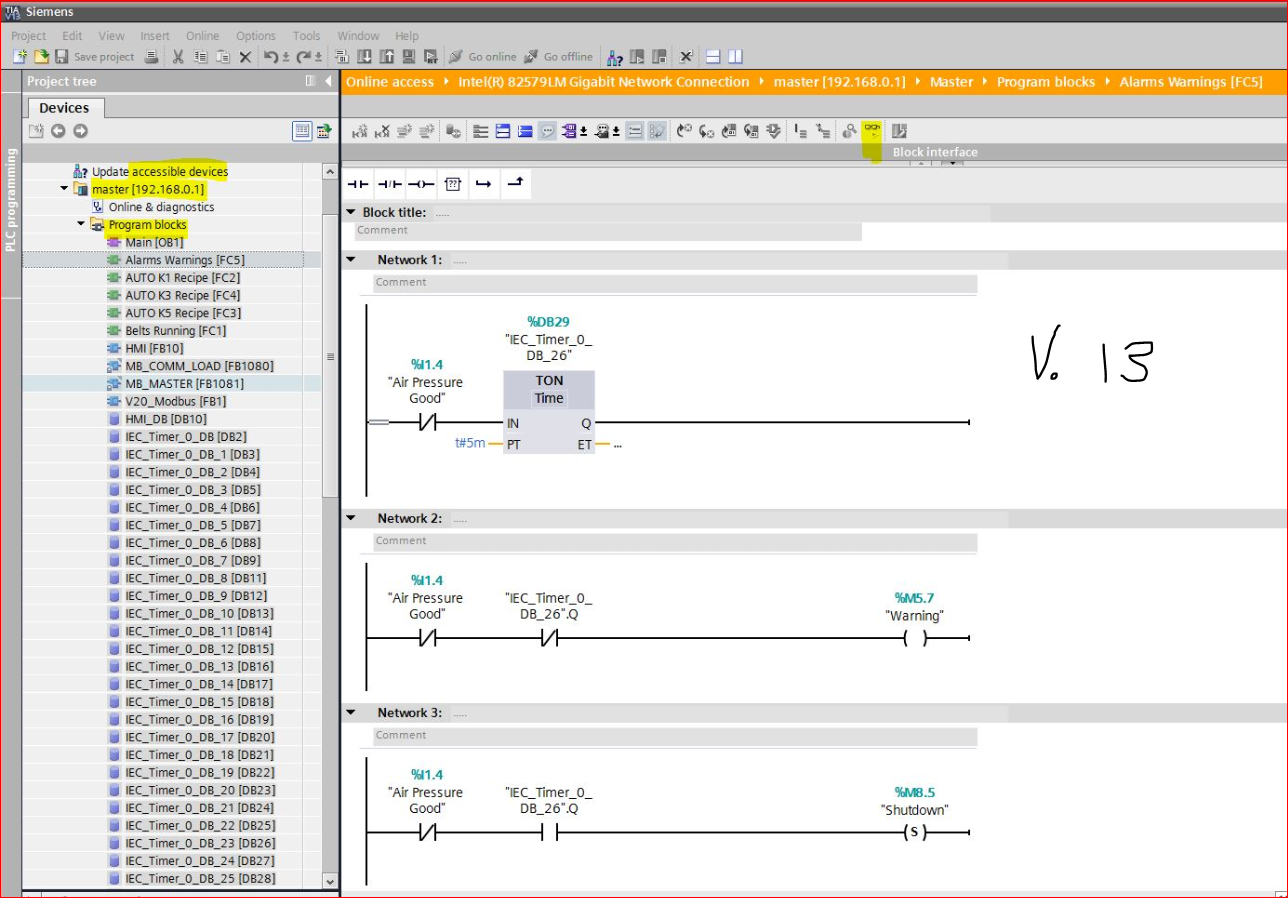Insert a normally open contact
The height and width of the screenshot is (898, 1288).
click(357, 185)
